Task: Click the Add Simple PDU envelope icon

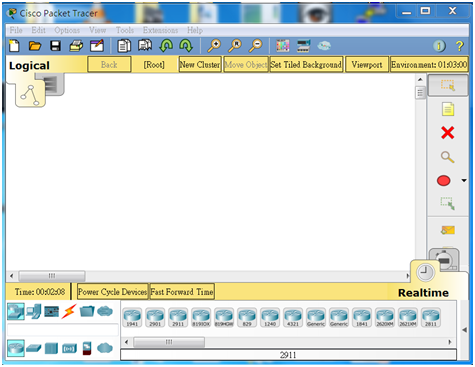Action: point(448,230)
